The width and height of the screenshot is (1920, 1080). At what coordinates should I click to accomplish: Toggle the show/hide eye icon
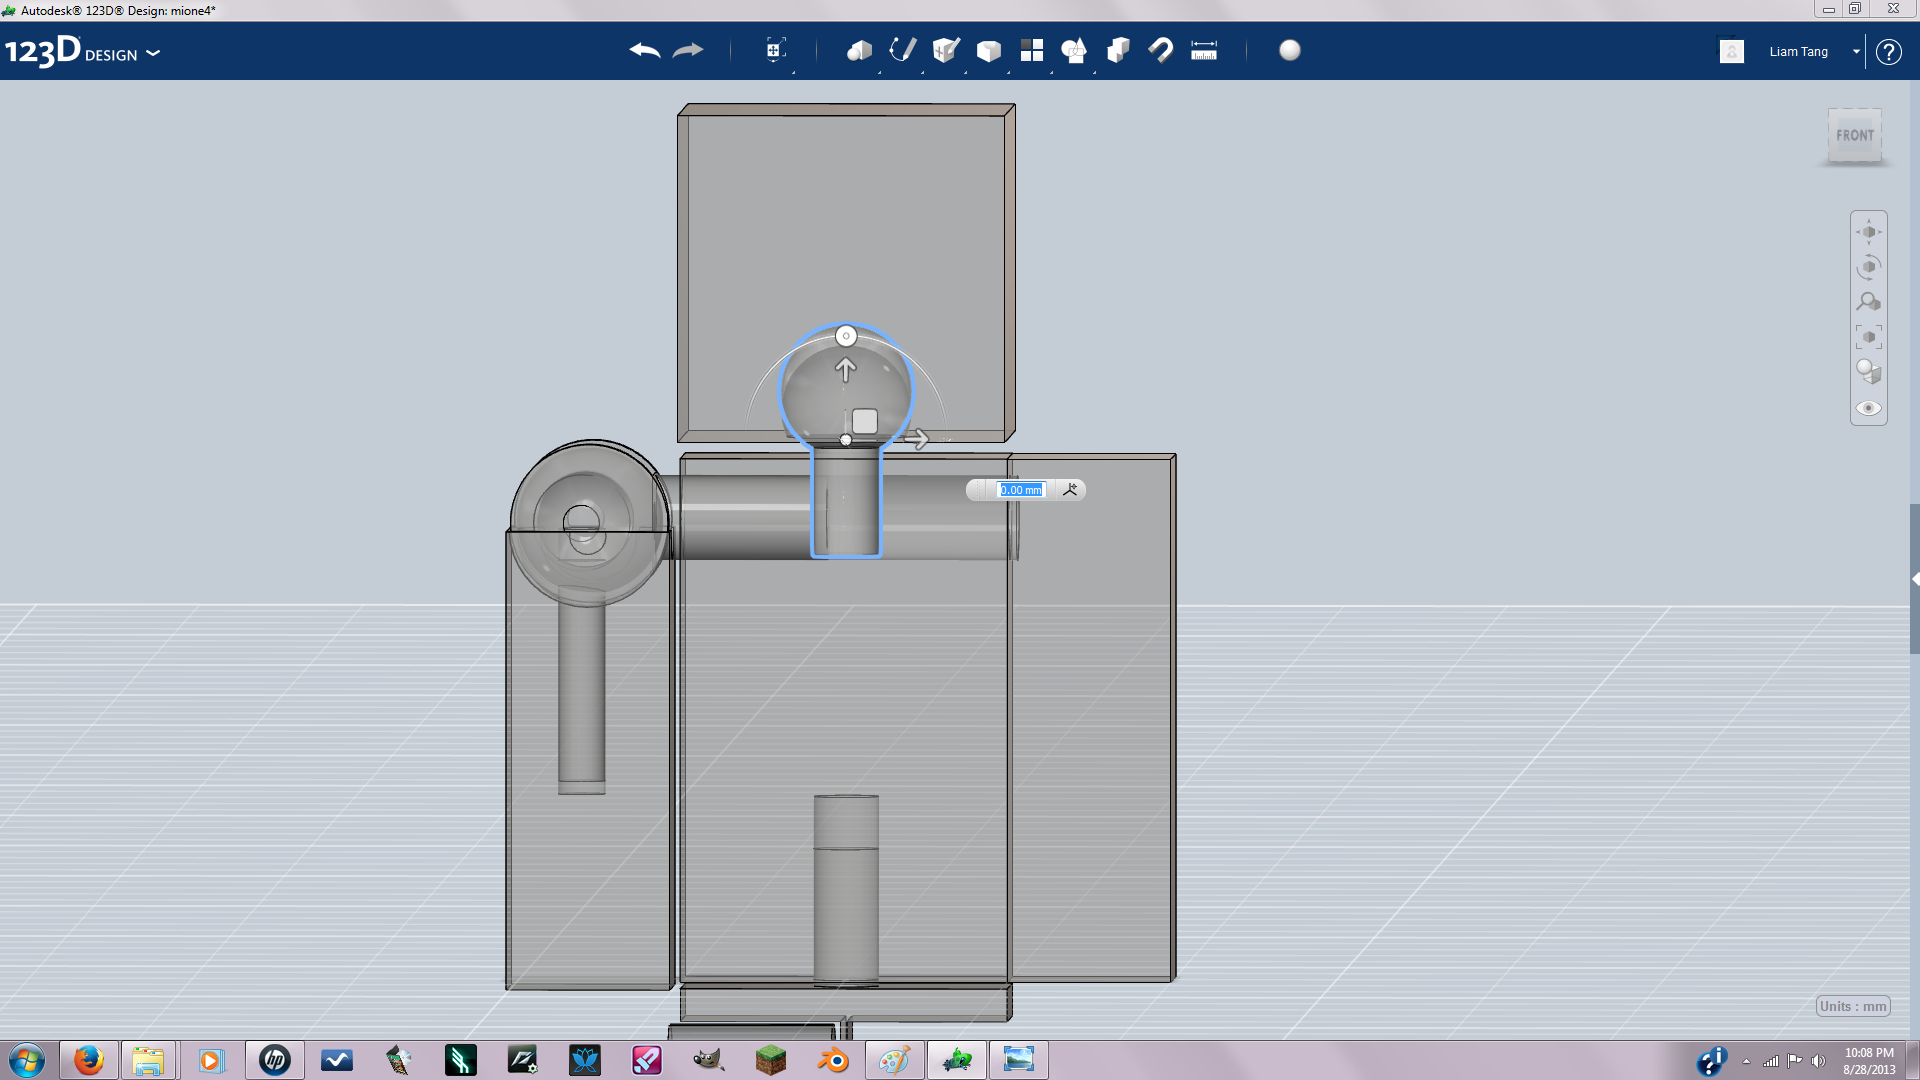coord(1869,408)
